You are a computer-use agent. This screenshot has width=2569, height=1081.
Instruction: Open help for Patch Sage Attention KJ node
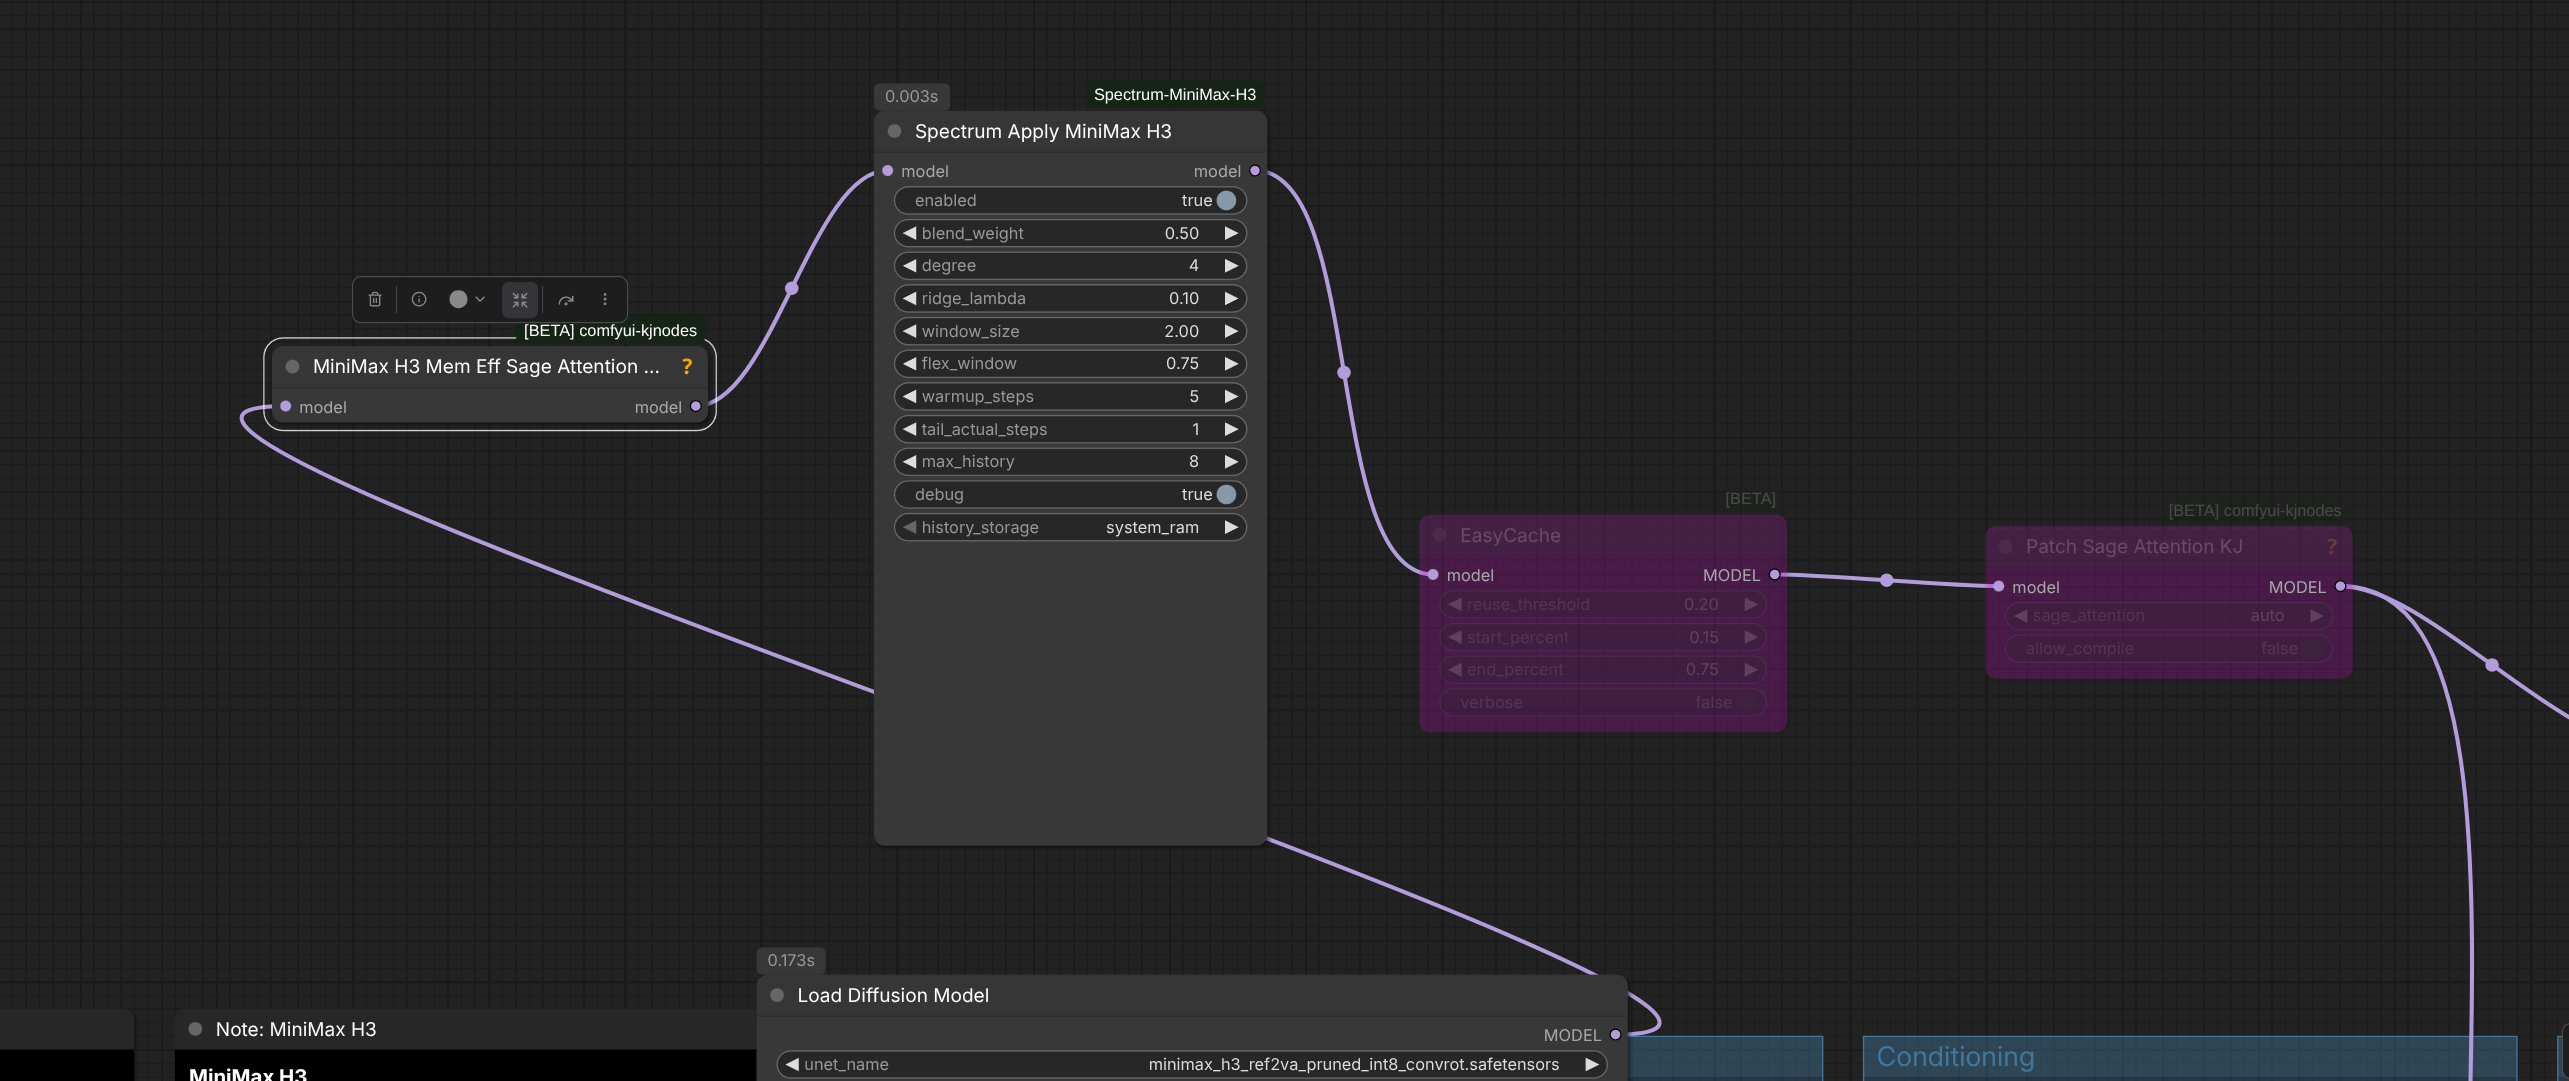click(x=2332, y=546)
